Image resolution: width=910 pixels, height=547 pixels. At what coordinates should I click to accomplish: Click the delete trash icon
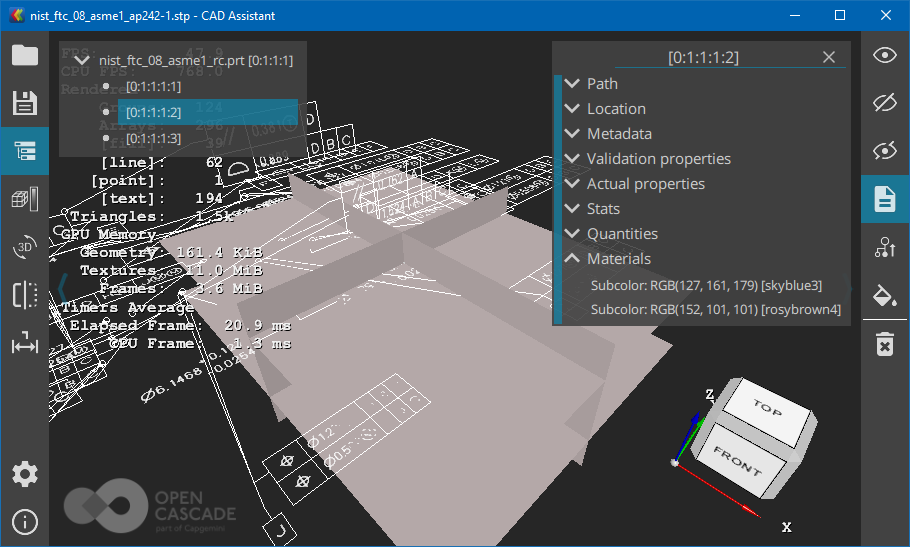point(885,344)
